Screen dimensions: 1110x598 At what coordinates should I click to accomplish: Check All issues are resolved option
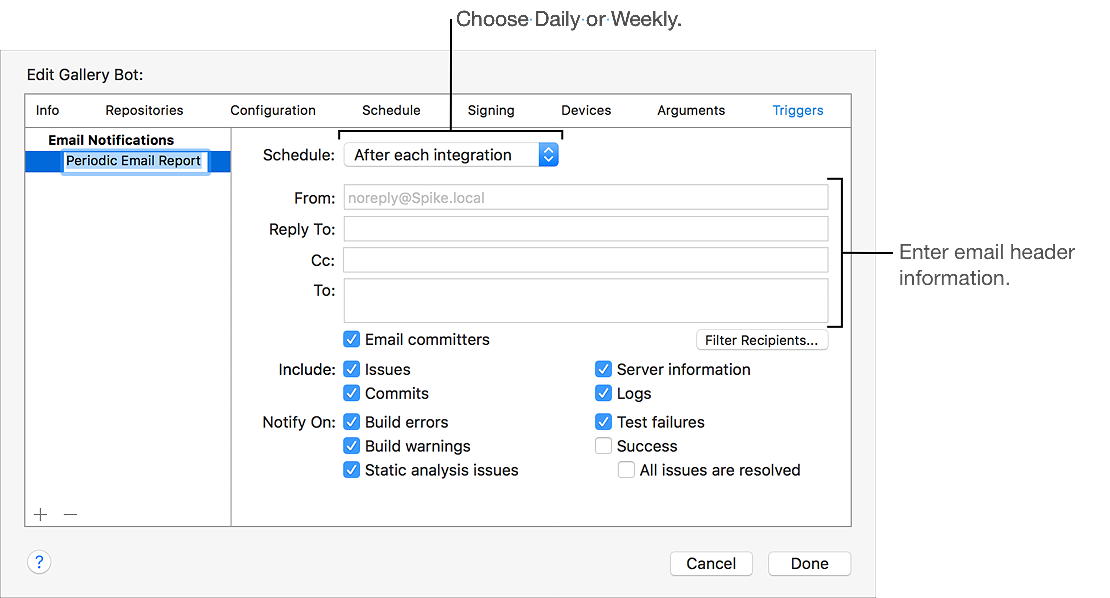pyautogui.click(x=626, y=470)
